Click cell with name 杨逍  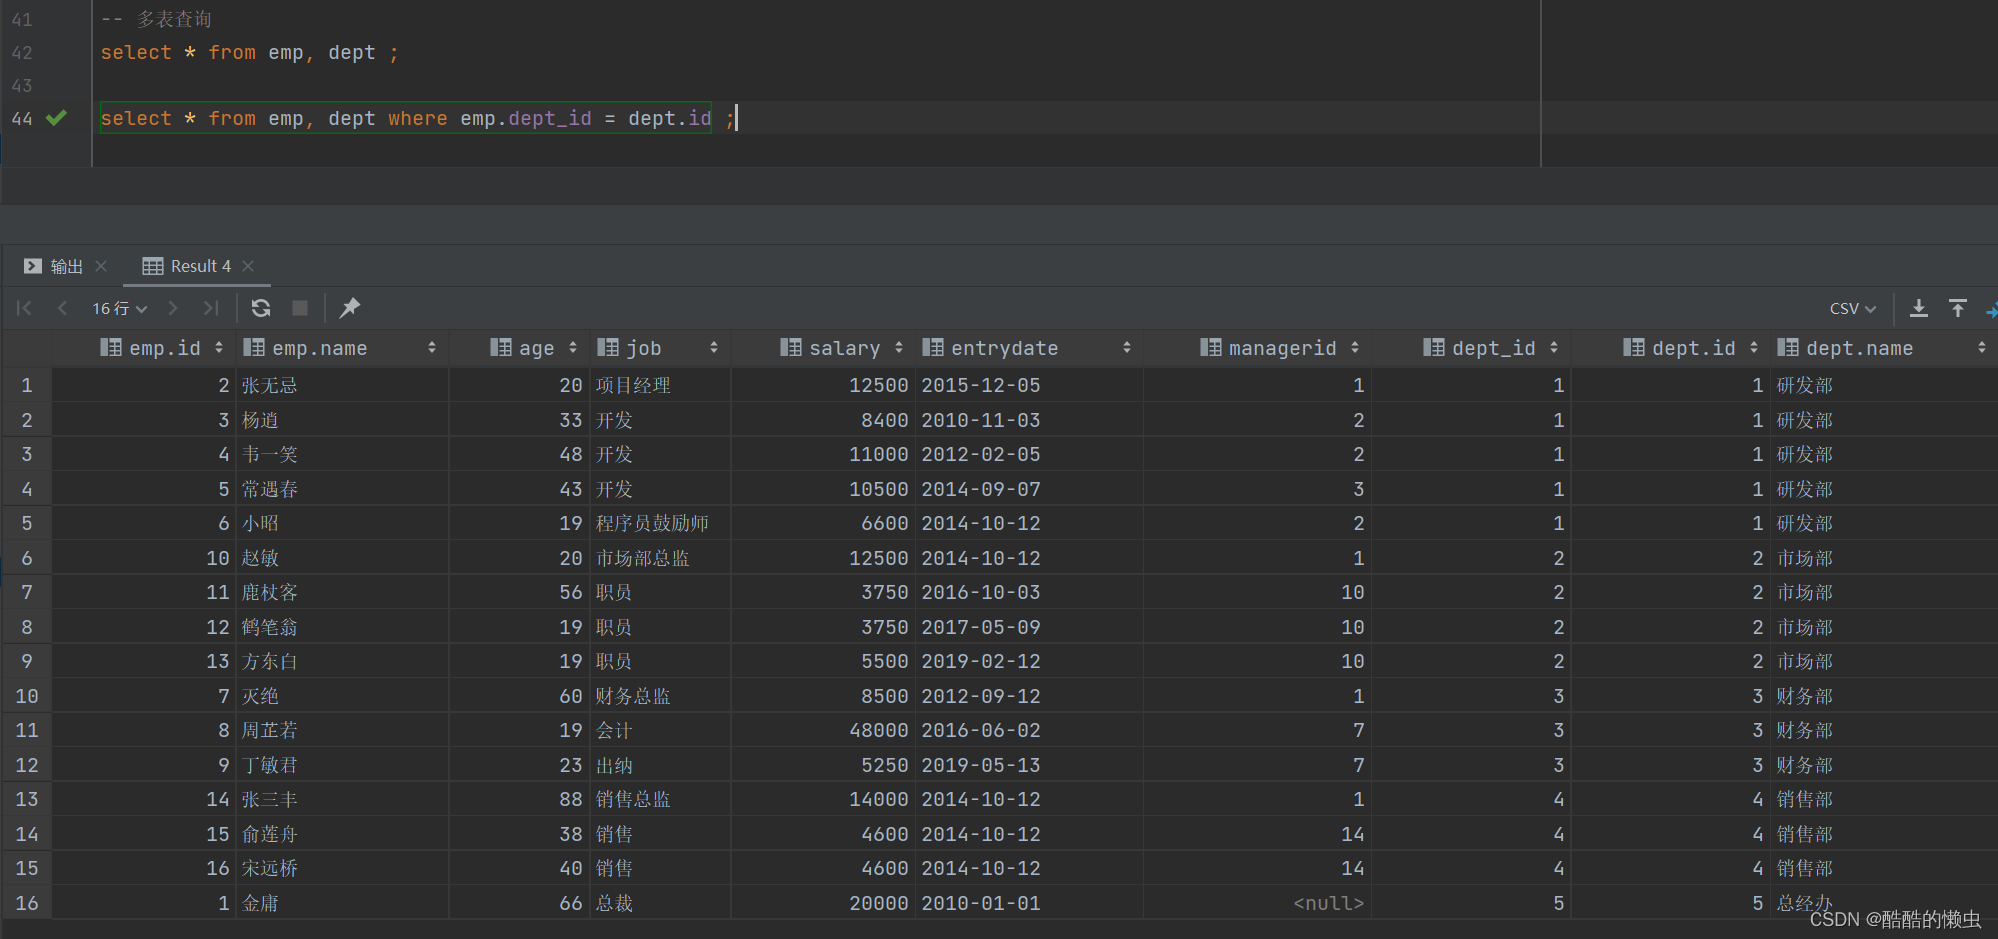click(x=342, y=420)
